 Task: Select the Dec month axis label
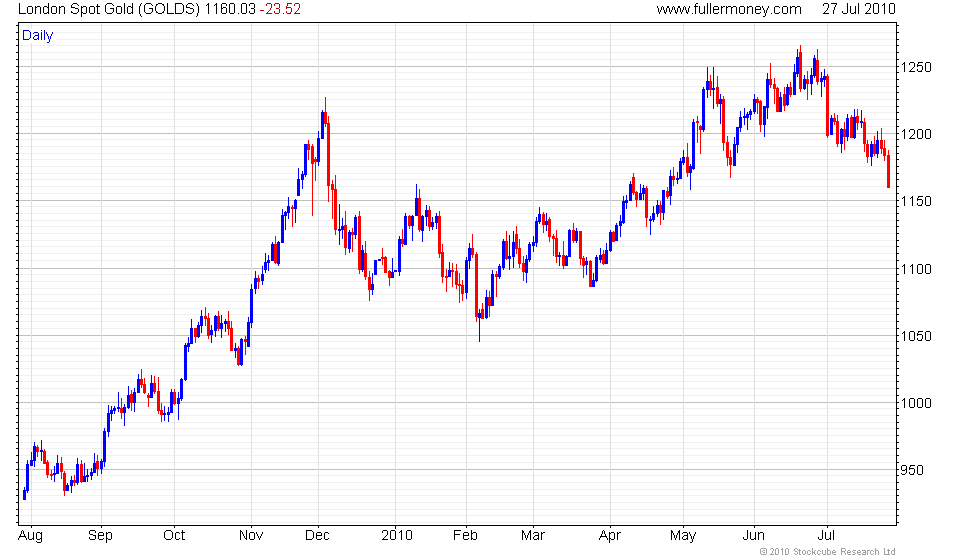click(x=317, y=536)
